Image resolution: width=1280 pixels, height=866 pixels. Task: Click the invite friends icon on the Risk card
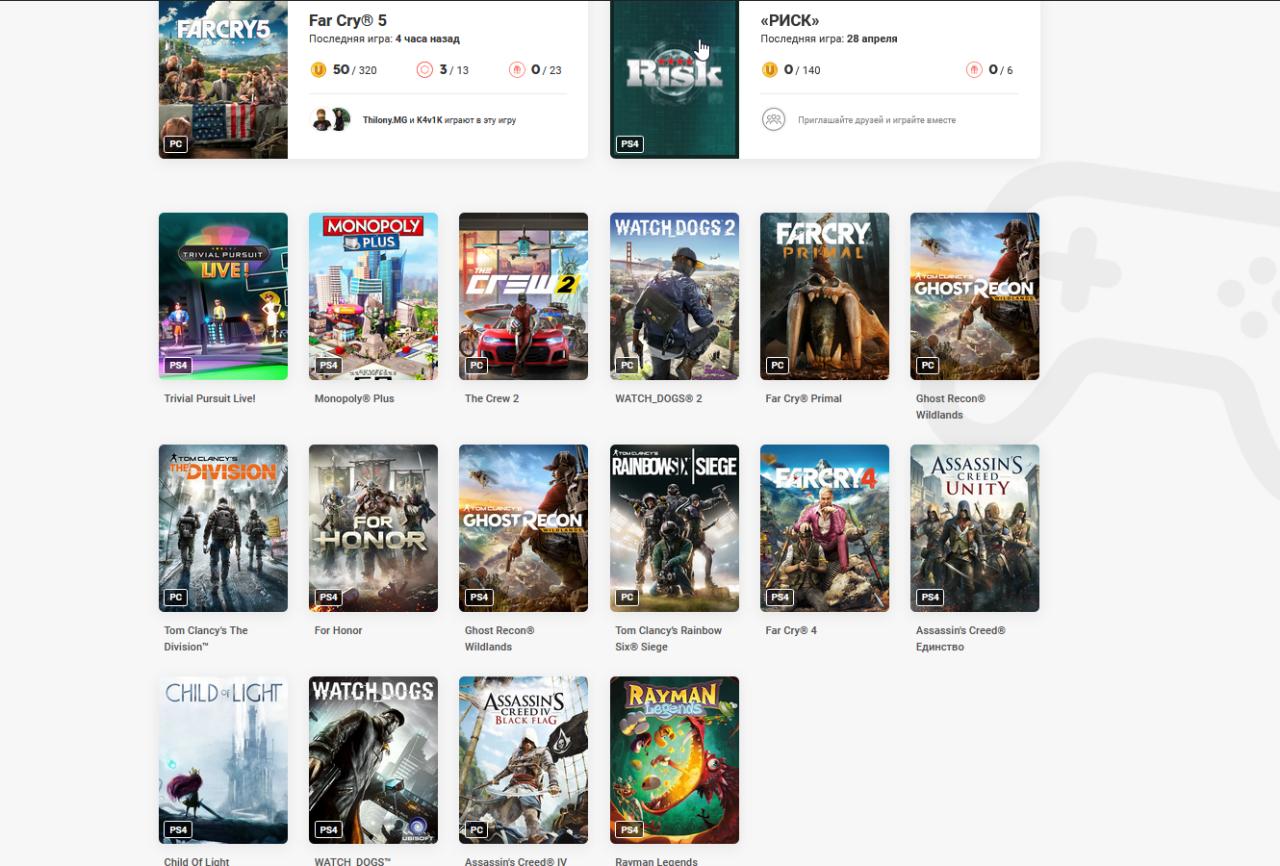[x=773, y=119]
